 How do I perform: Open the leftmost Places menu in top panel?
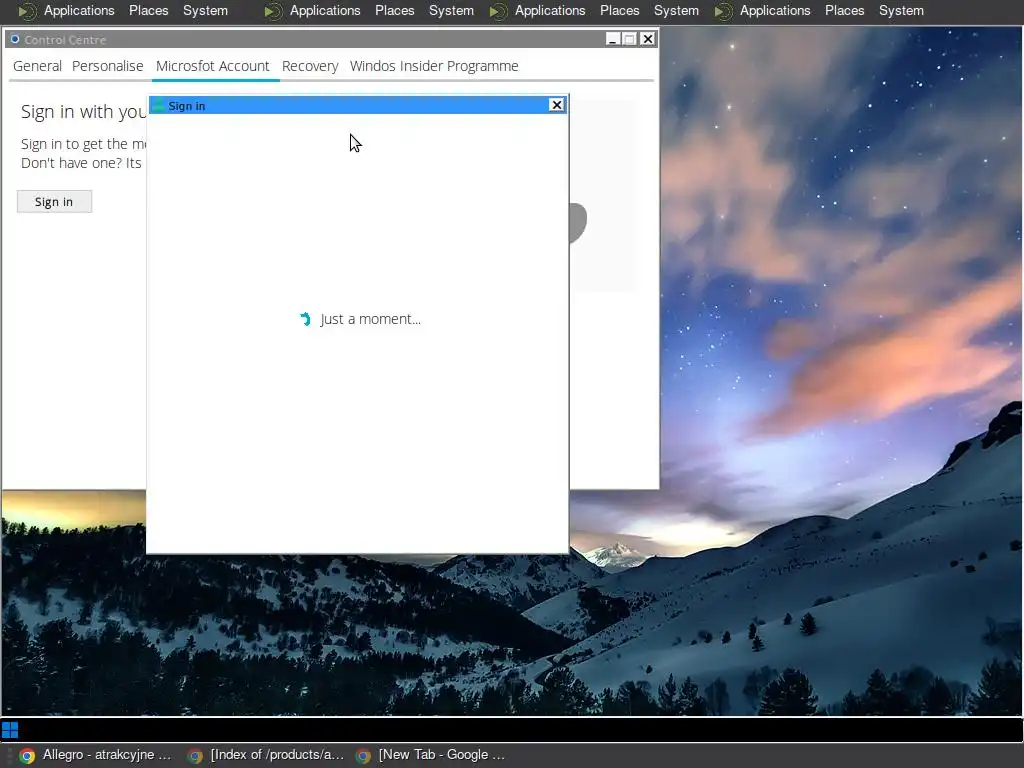[x=148, y=10]
